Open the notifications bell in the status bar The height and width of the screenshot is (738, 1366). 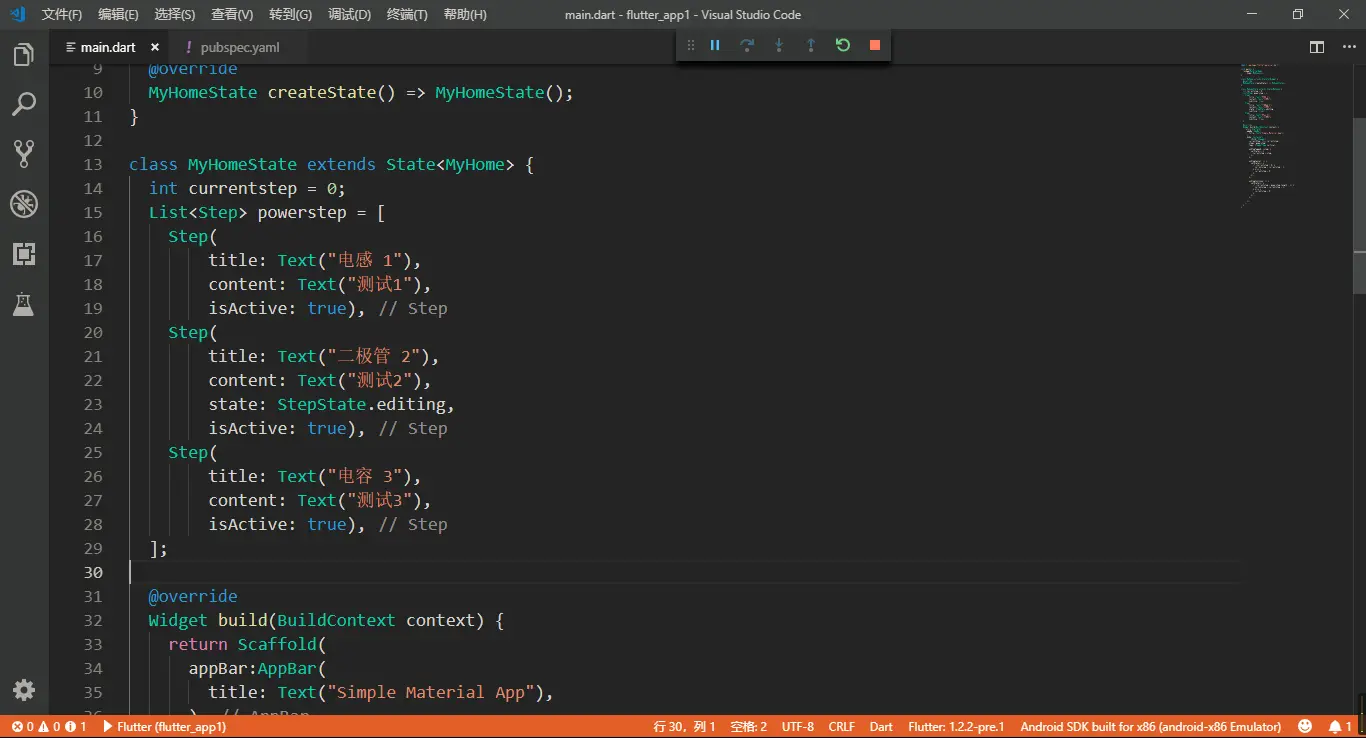1340,727
